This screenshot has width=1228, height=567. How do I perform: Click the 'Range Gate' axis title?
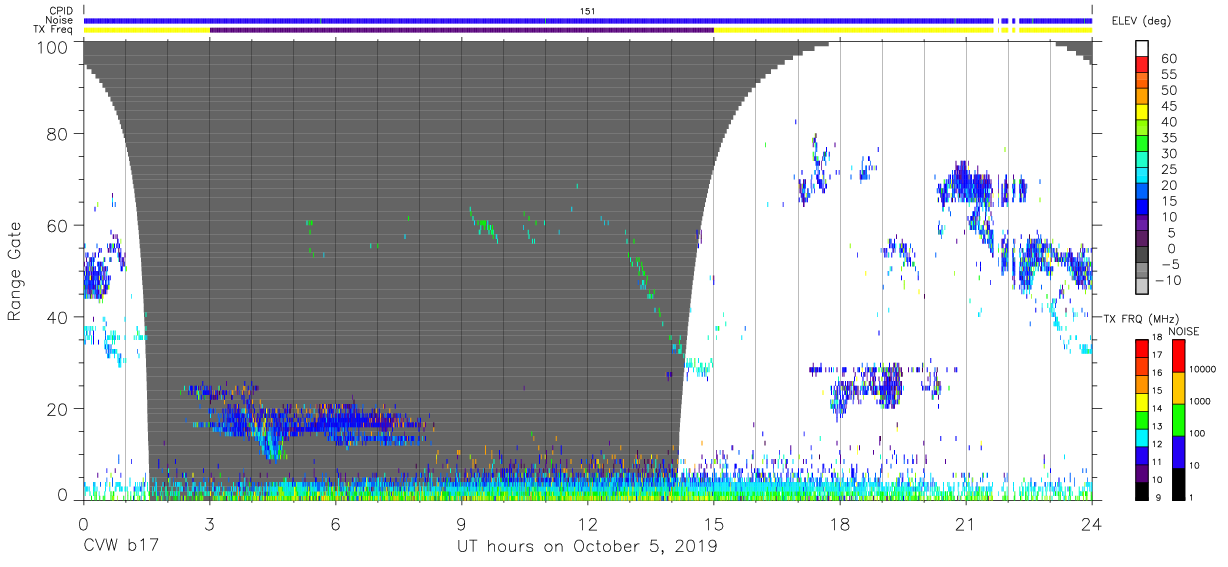tap(15, 271)
